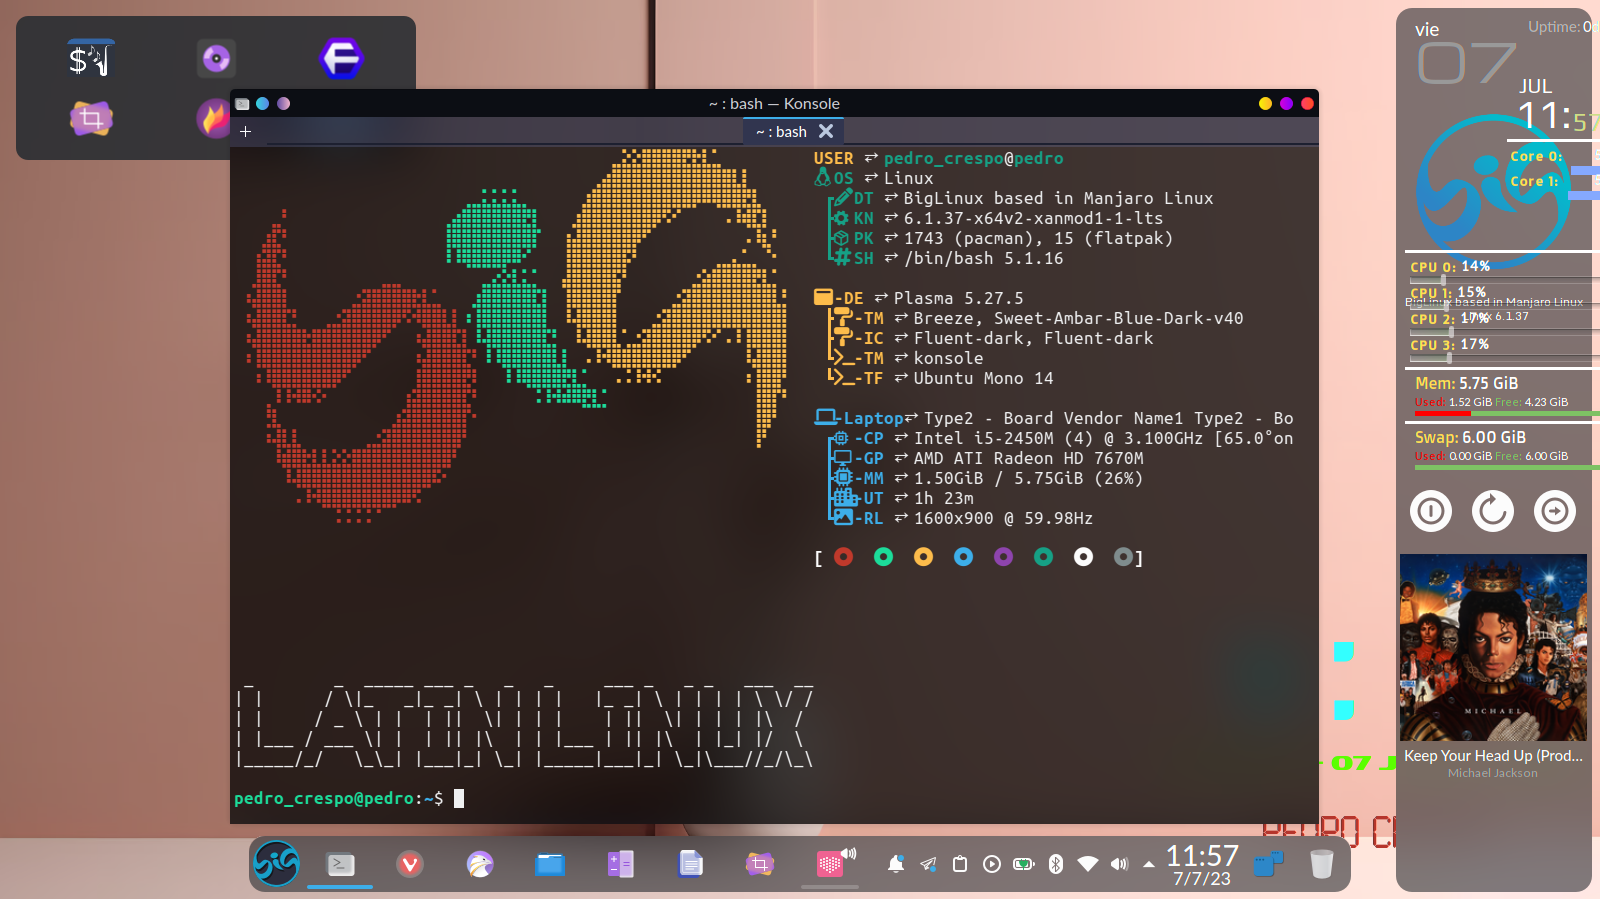
Task: Click the 'CPU 0: 14%' widget reading
Action: tap(1450, 267)
